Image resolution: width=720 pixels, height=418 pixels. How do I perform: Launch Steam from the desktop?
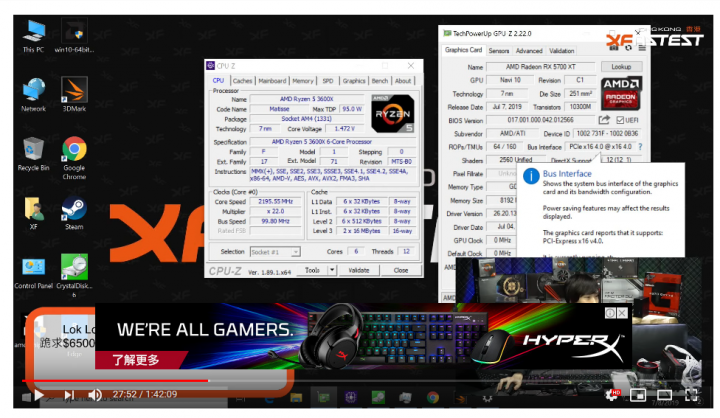(74, 213)
